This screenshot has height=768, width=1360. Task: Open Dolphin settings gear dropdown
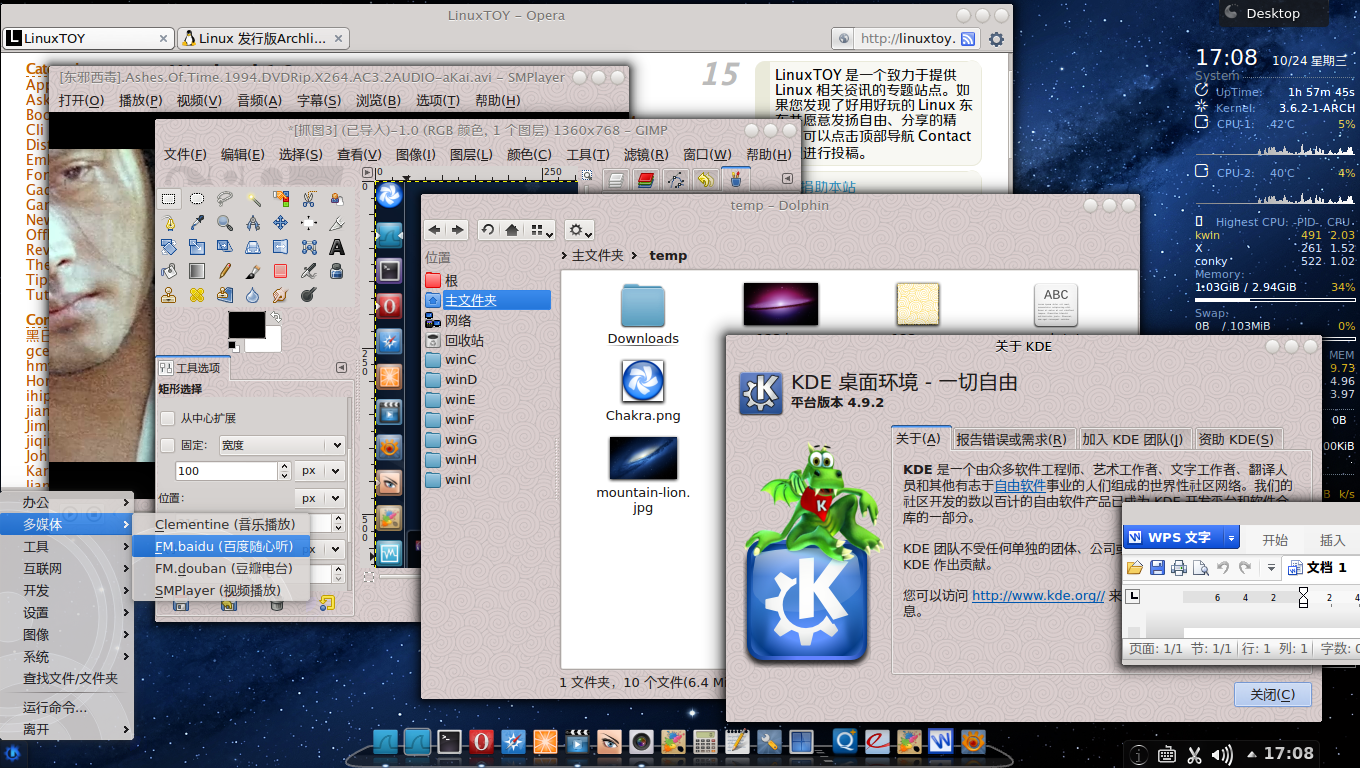point(580,230)
